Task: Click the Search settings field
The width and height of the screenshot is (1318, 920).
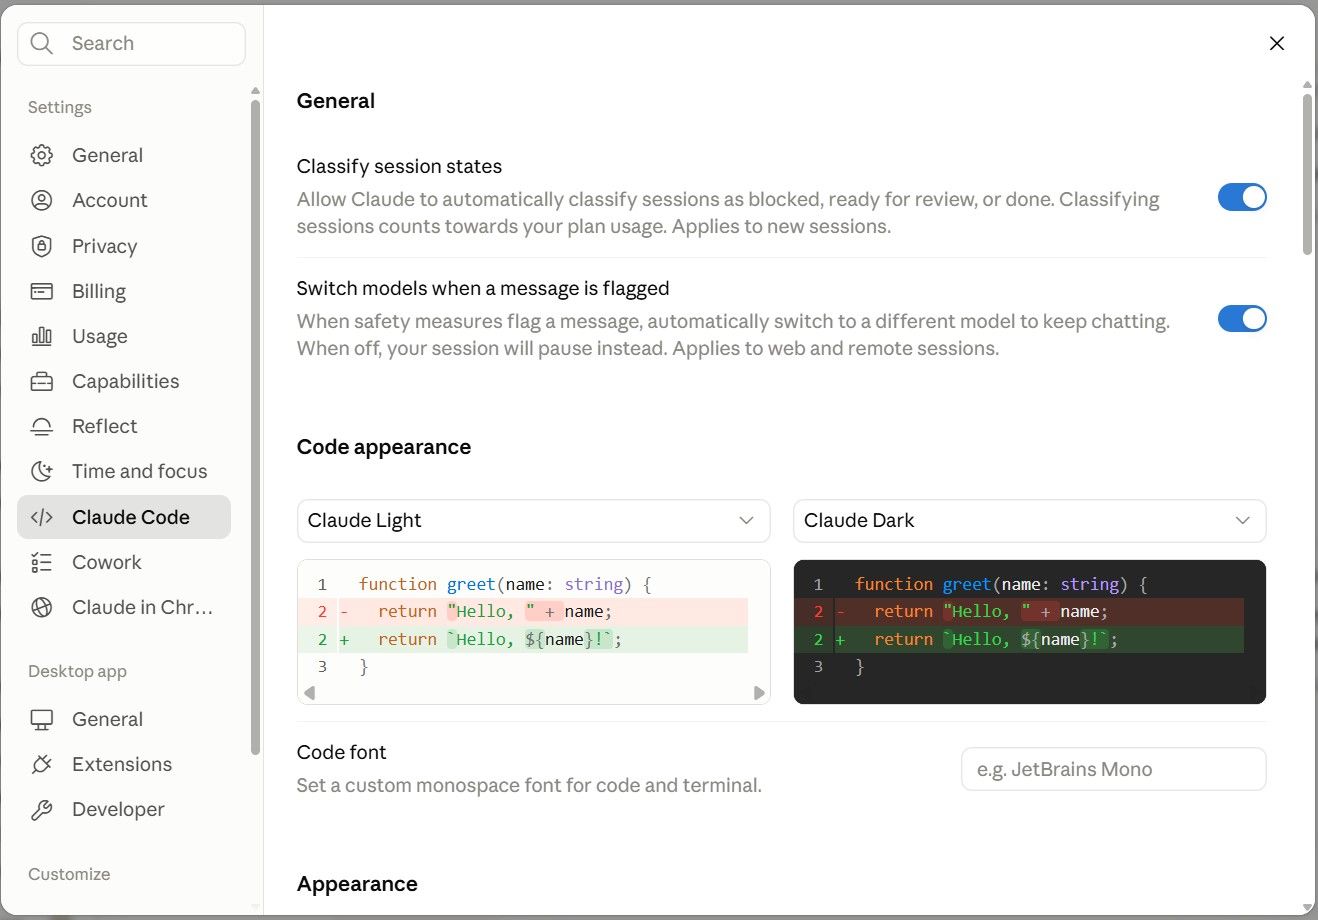Action: [131, 44]
